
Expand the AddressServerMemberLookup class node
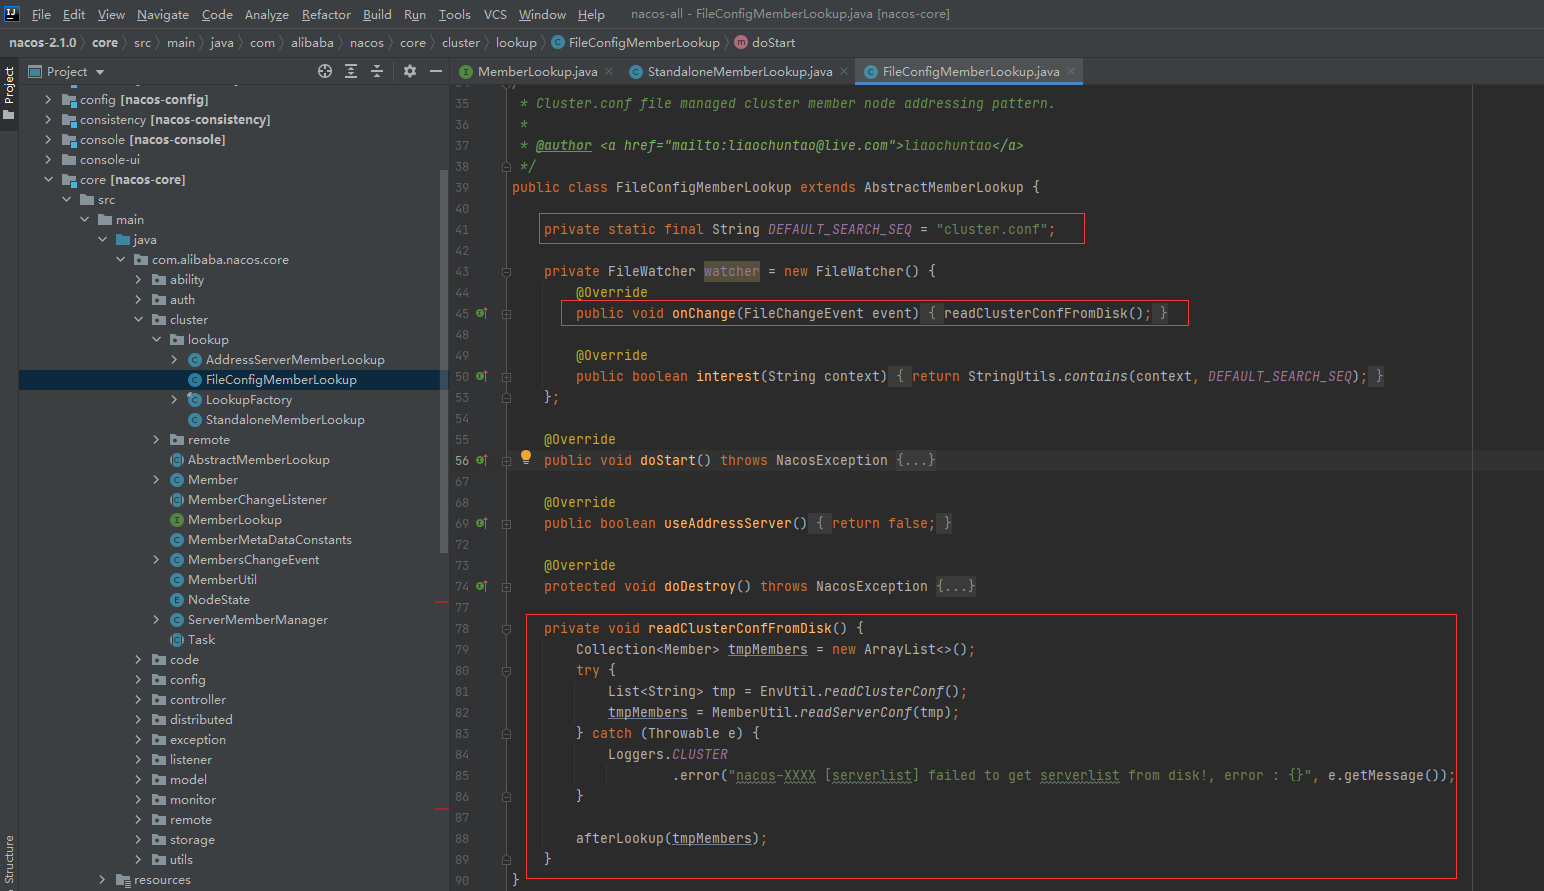pyautogui.click(x=174, y=359)
